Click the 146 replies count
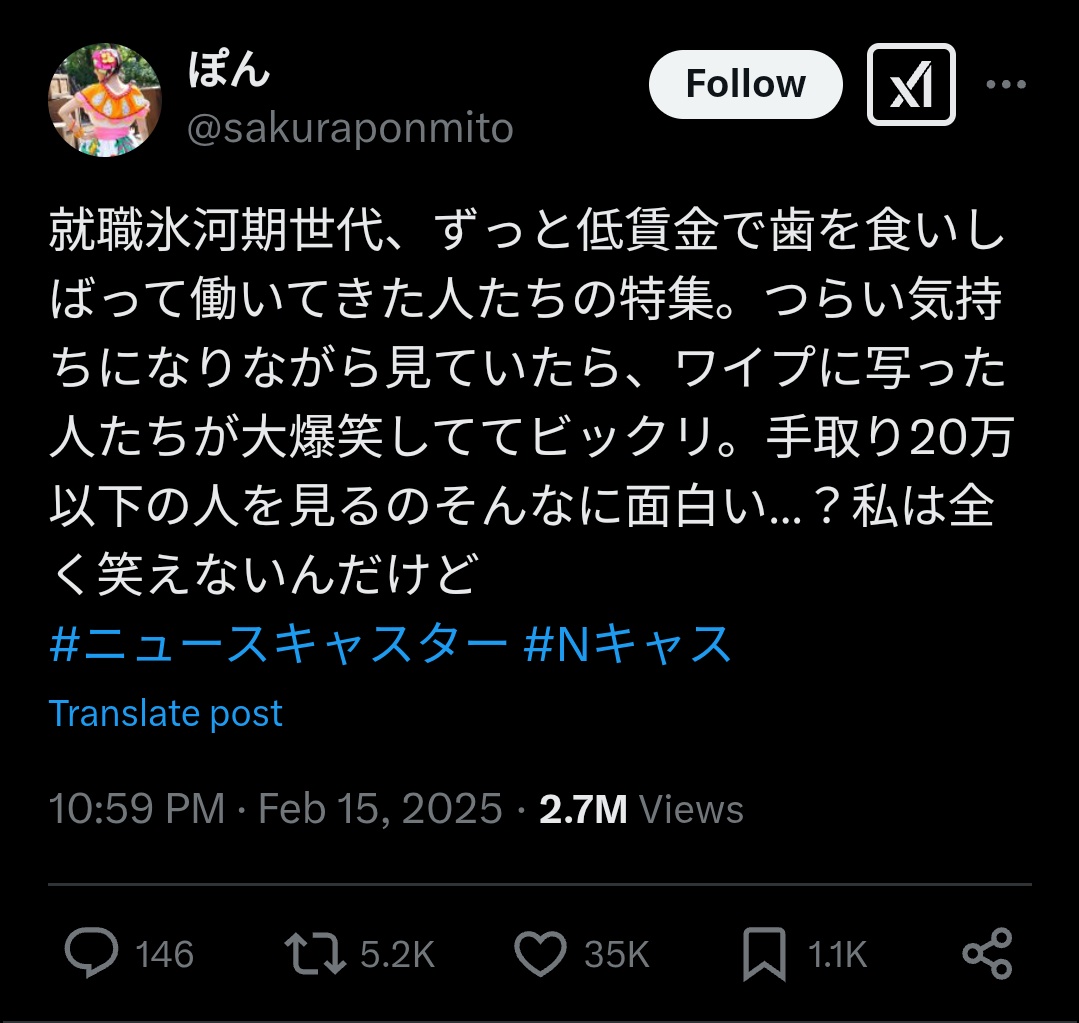 coord(165,955)
